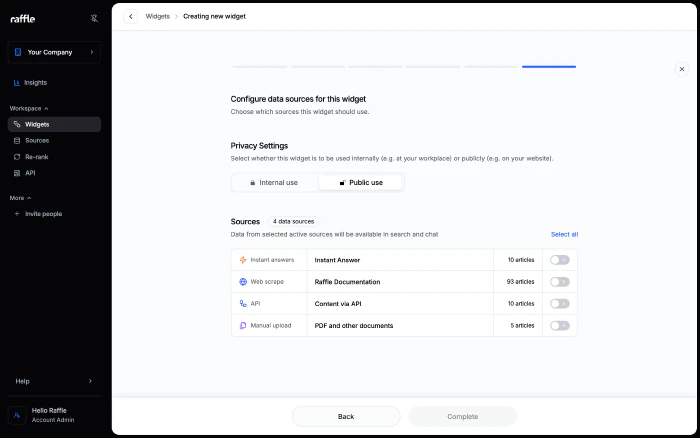The width and height of the screenshot is (700, 438).
Task: Click Creating new widget breadcrumb
Action: [x=214, y=16]
